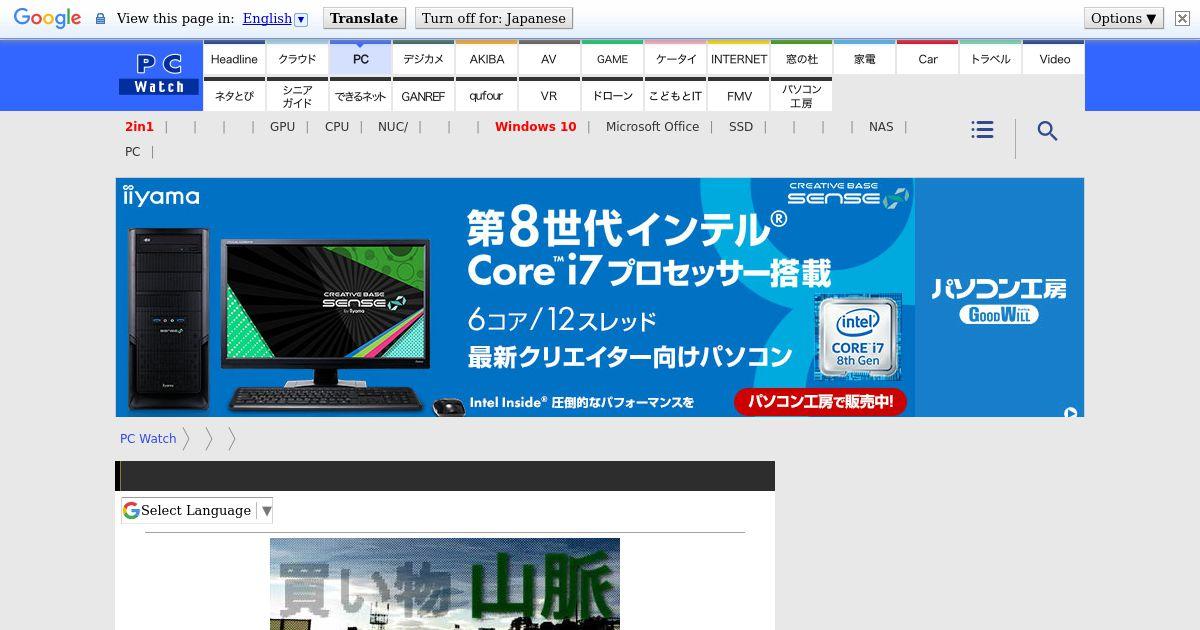Click the PC link below 2in1
Viewport: 1200px width, 630px height.
pos(132,152)
